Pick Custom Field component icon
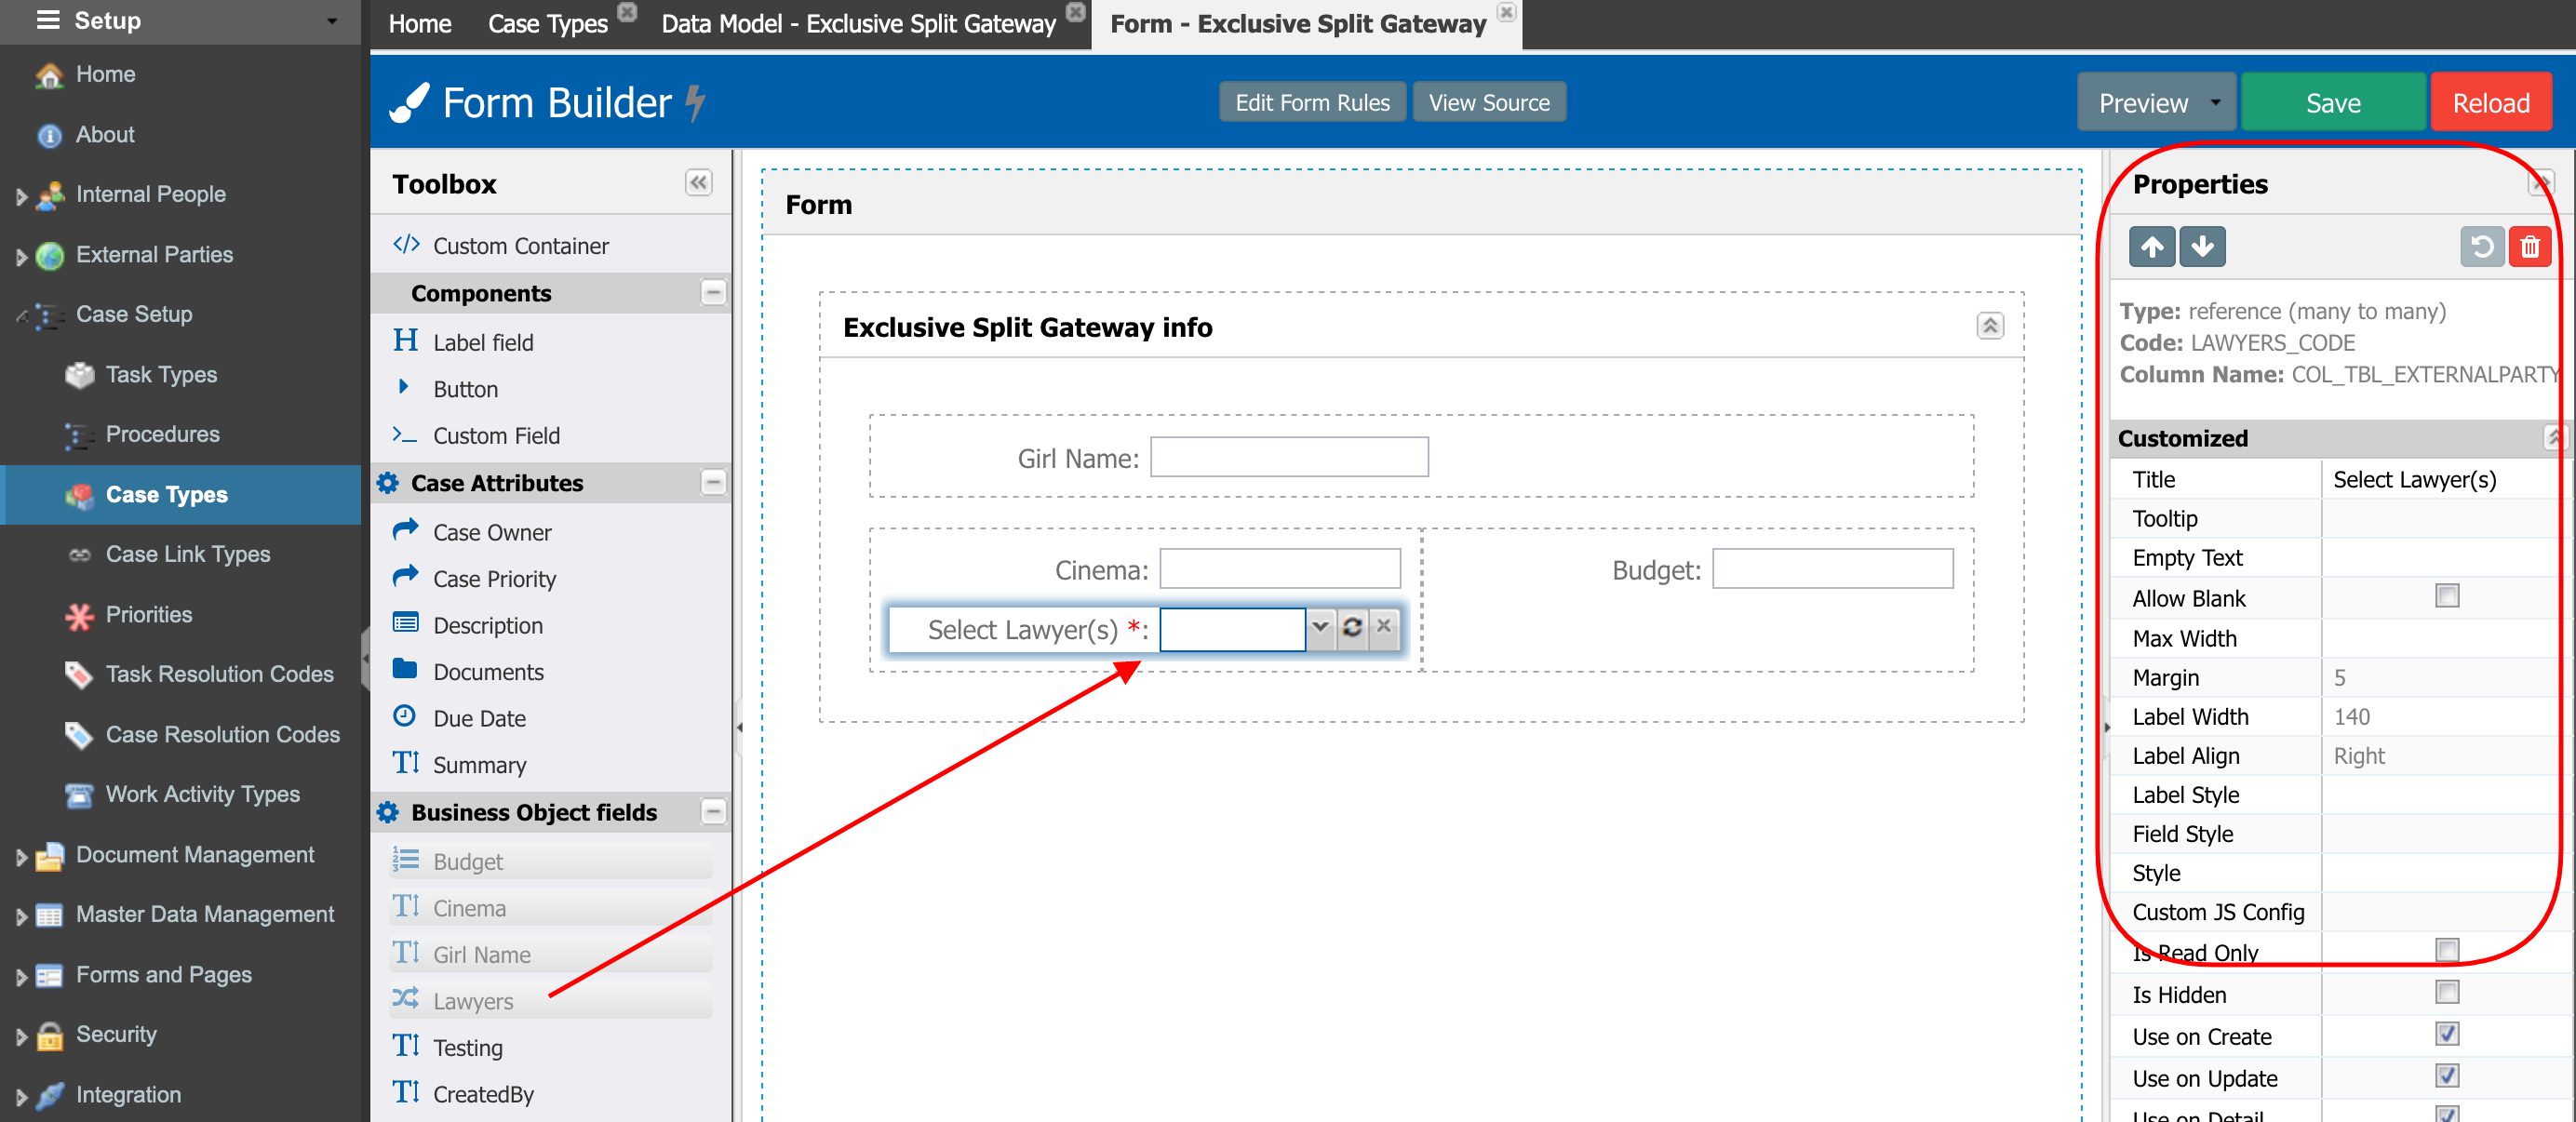This screenshot has height=1122, width=2576. tap(405, 435)
